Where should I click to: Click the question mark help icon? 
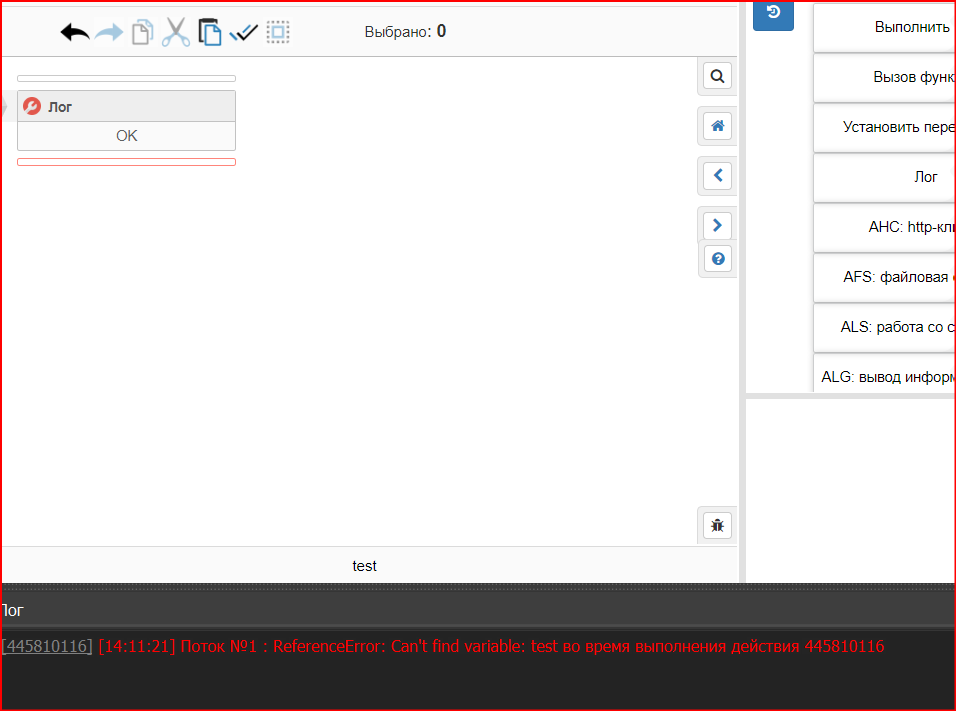pos(717,259)
